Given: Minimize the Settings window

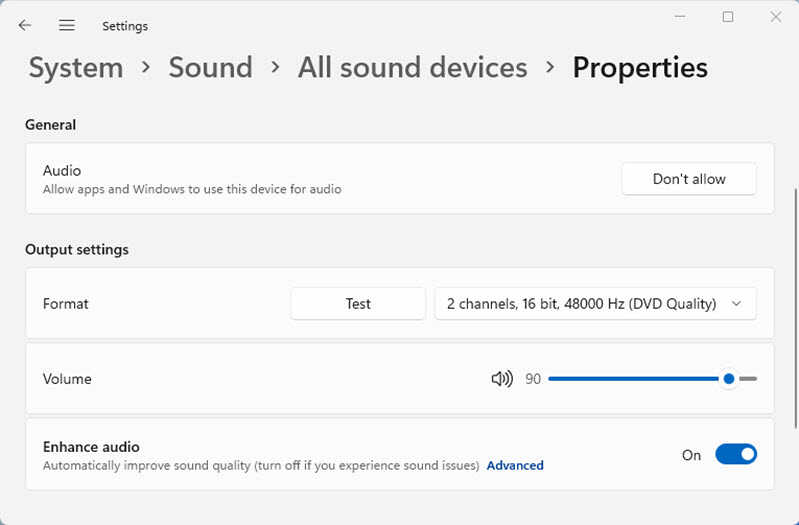Looking at the screenshot, I should [x=680, y=17].
